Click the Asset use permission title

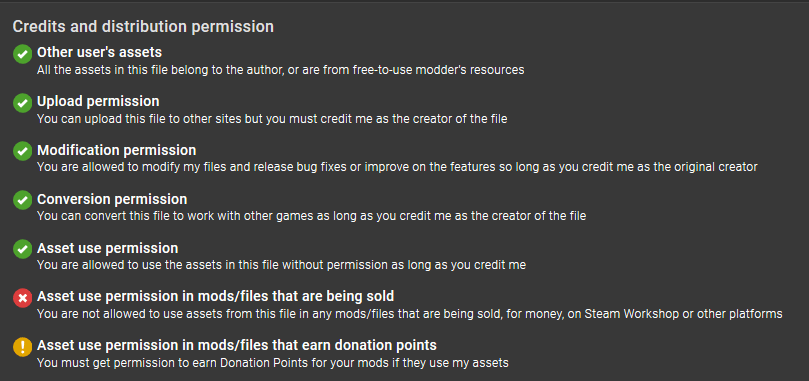pos(107,248)
